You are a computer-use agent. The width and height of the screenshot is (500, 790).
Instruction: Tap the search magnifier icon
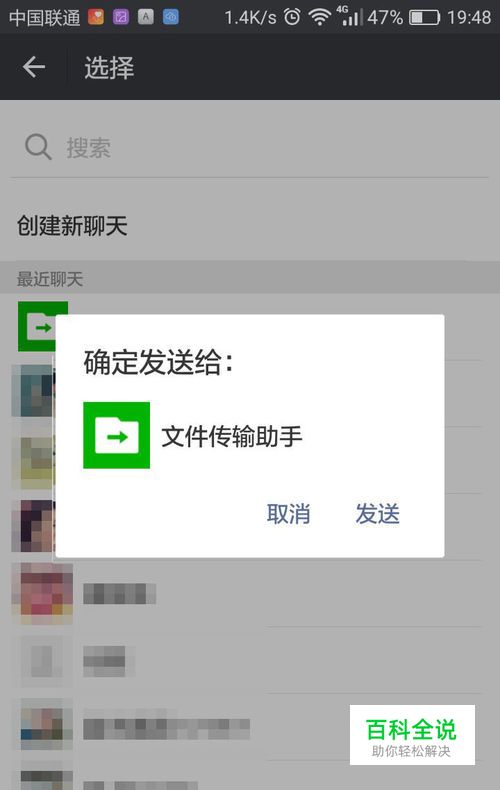pyautogui.click(x=38, y=147)
